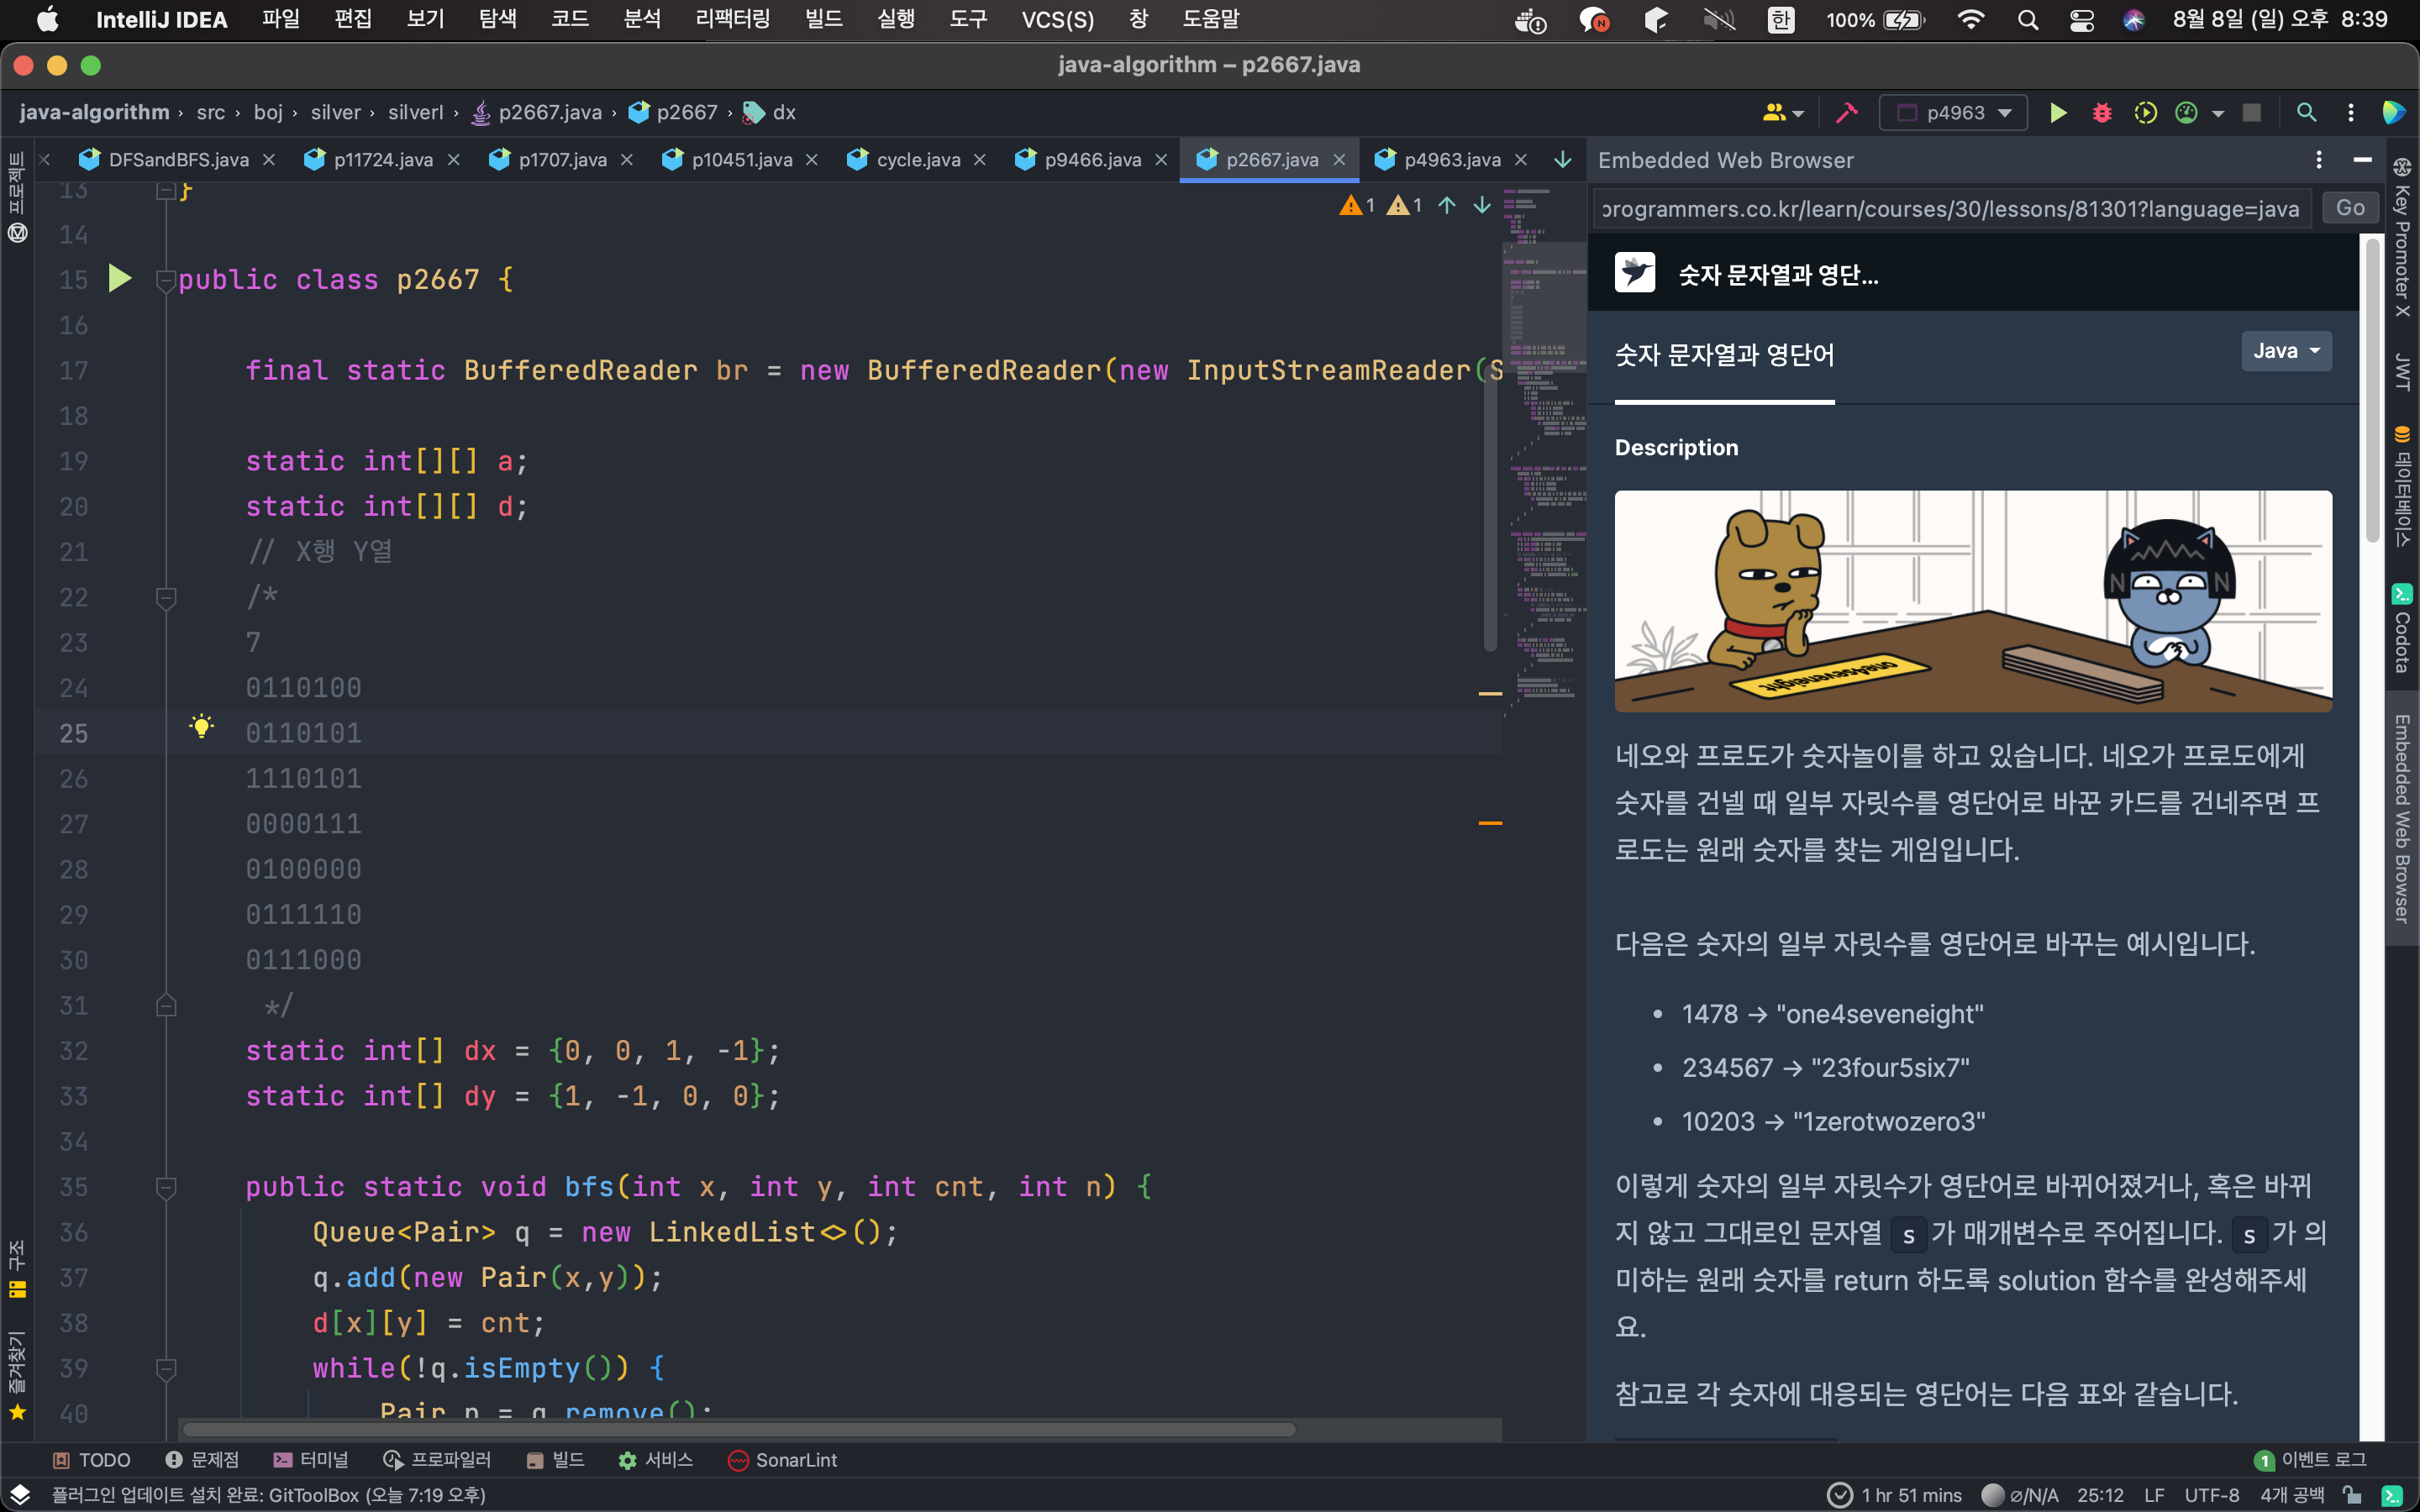Image resolution: width=2420 pixels, height=1512 pixels.
Task: Run with coverage icon in toolbar
Action: (x=2145, y=113)
